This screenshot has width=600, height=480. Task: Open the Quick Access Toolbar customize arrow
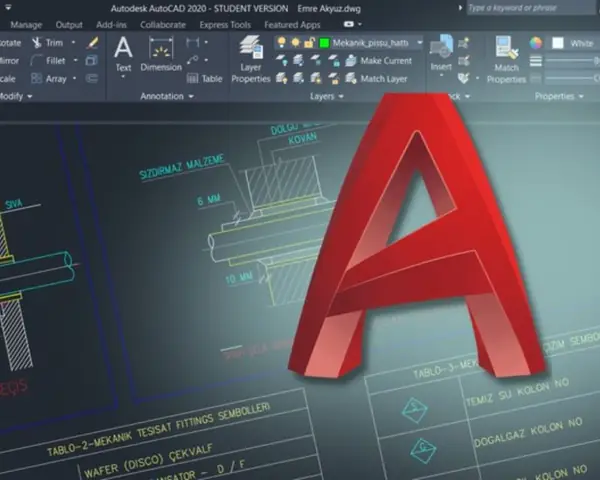[x=8, y=7]
